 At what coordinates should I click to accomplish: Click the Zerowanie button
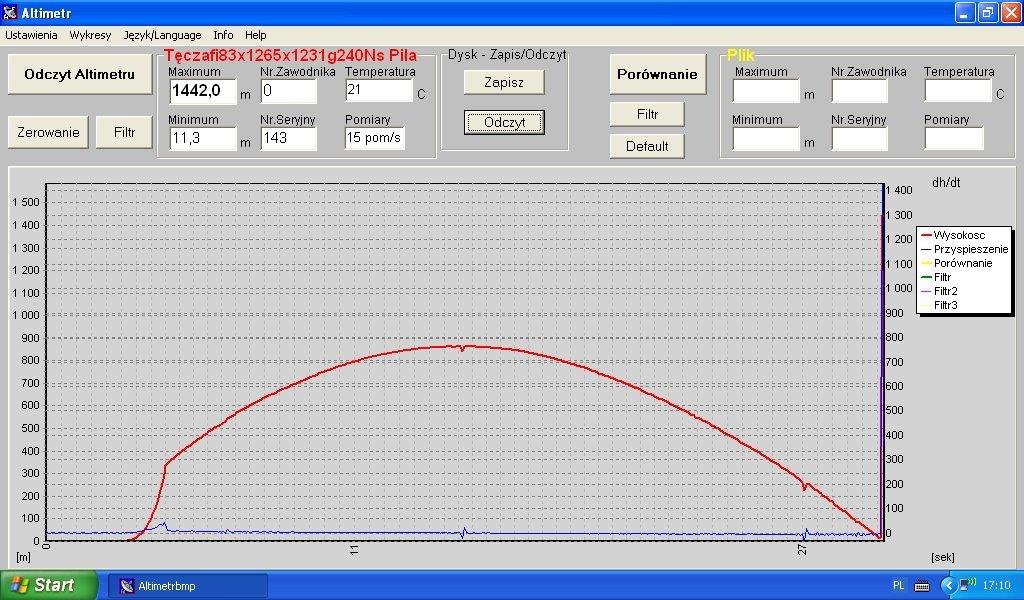48,132
